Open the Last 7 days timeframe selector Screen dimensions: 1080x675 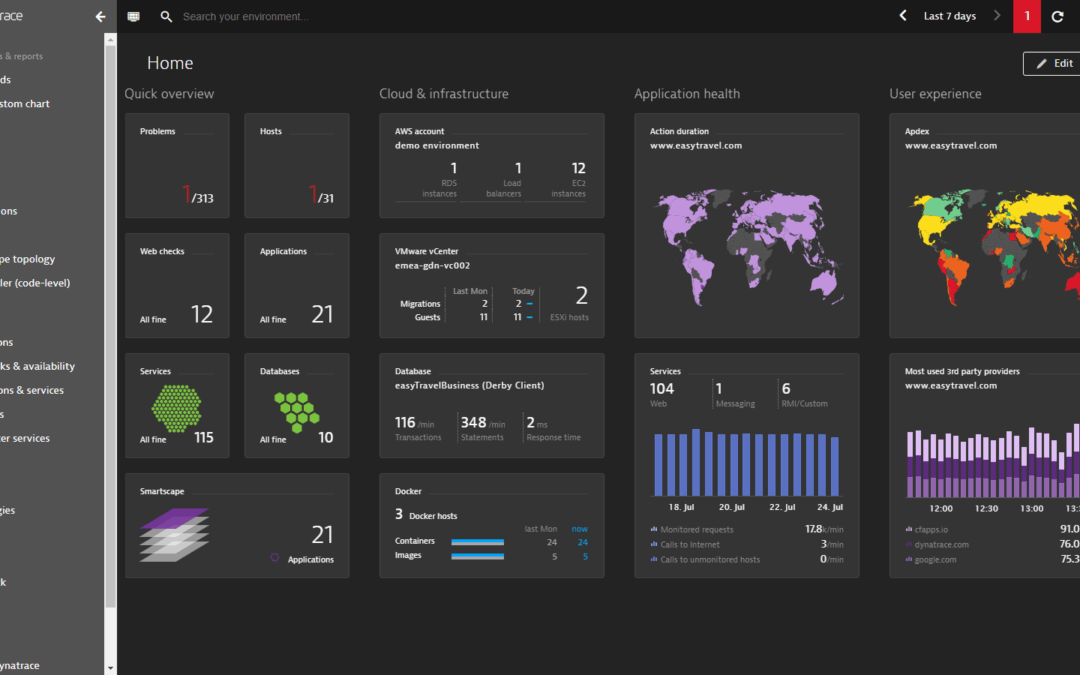coord(949,17)
